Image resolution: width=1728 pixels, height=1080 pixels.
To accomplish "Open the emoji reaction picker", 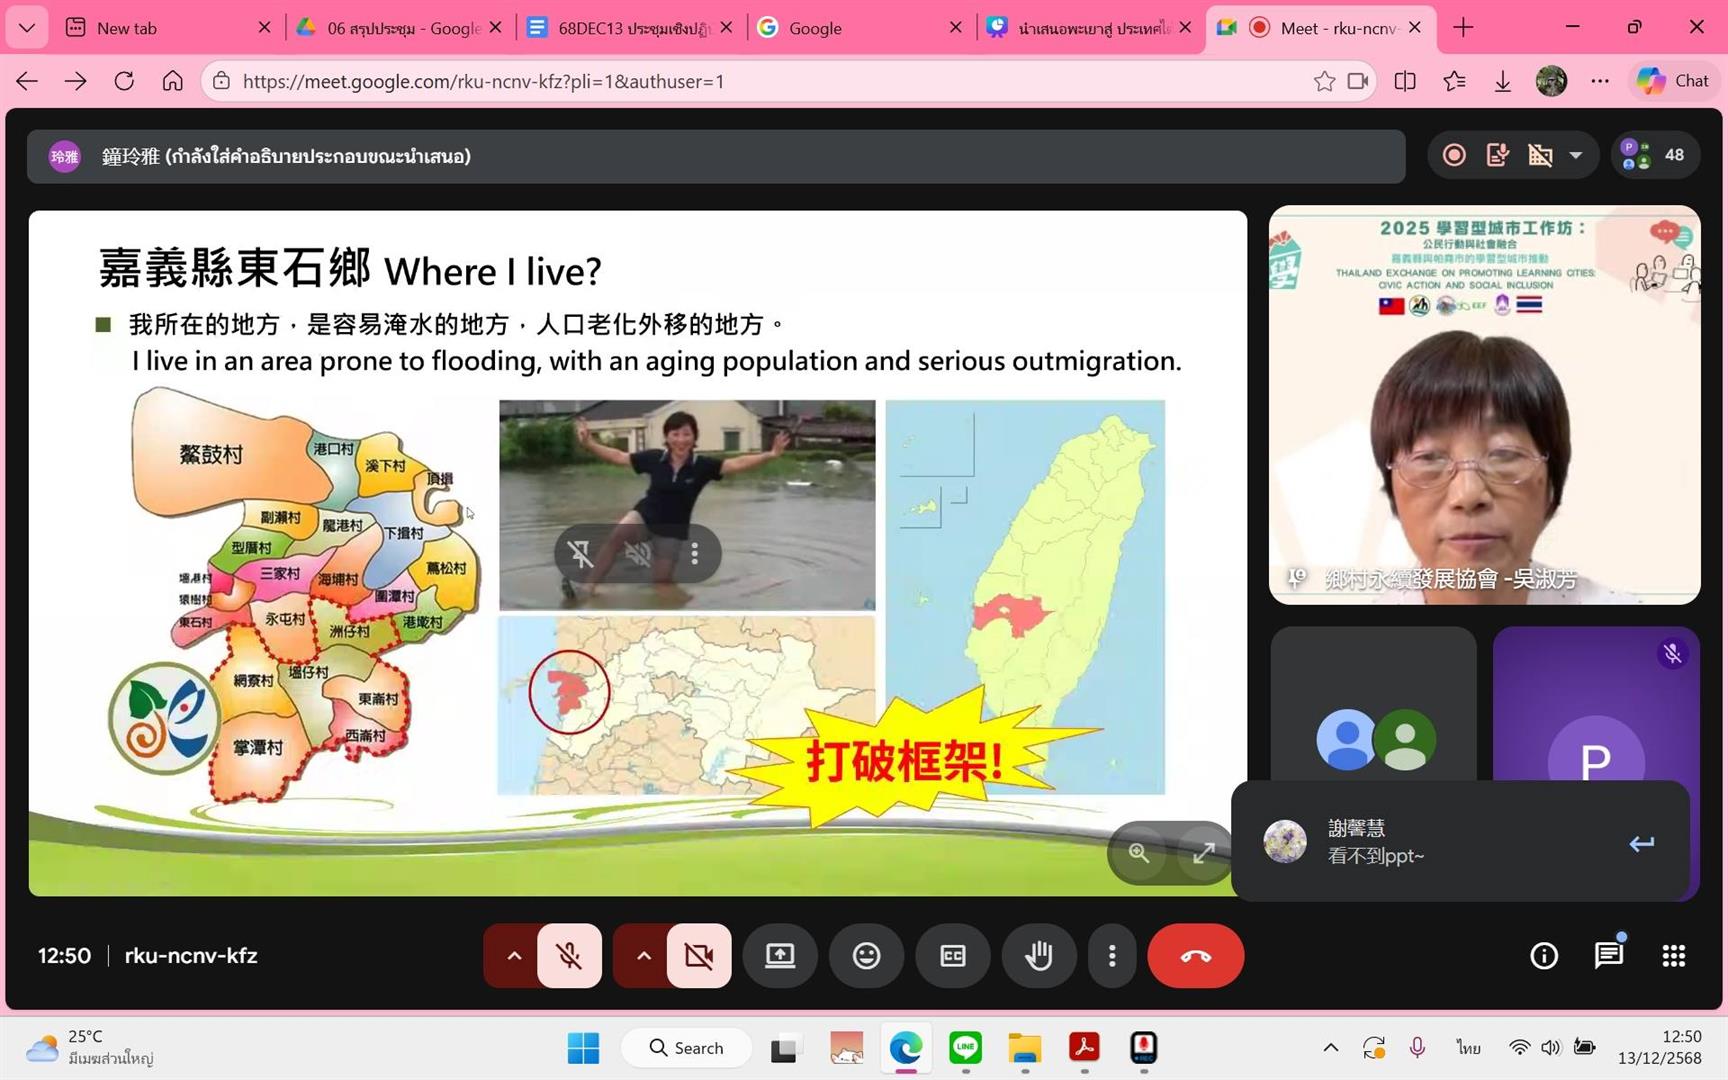I will pos(866,956).
